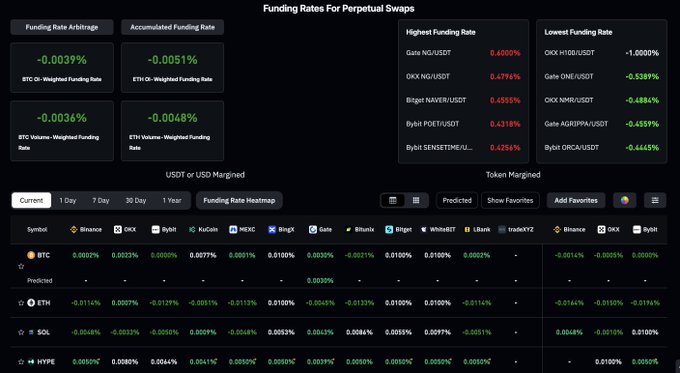The height and width of the screenshot is (373, 680).
Task: Select the 7 Day tab
Action: tap(101, 200)
